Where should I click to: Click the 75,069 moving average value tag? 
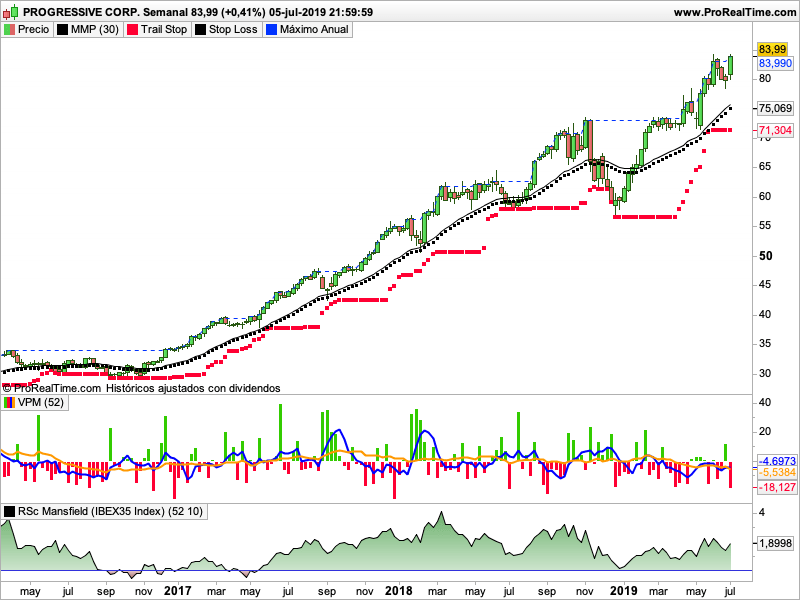[x=776, y=108]
